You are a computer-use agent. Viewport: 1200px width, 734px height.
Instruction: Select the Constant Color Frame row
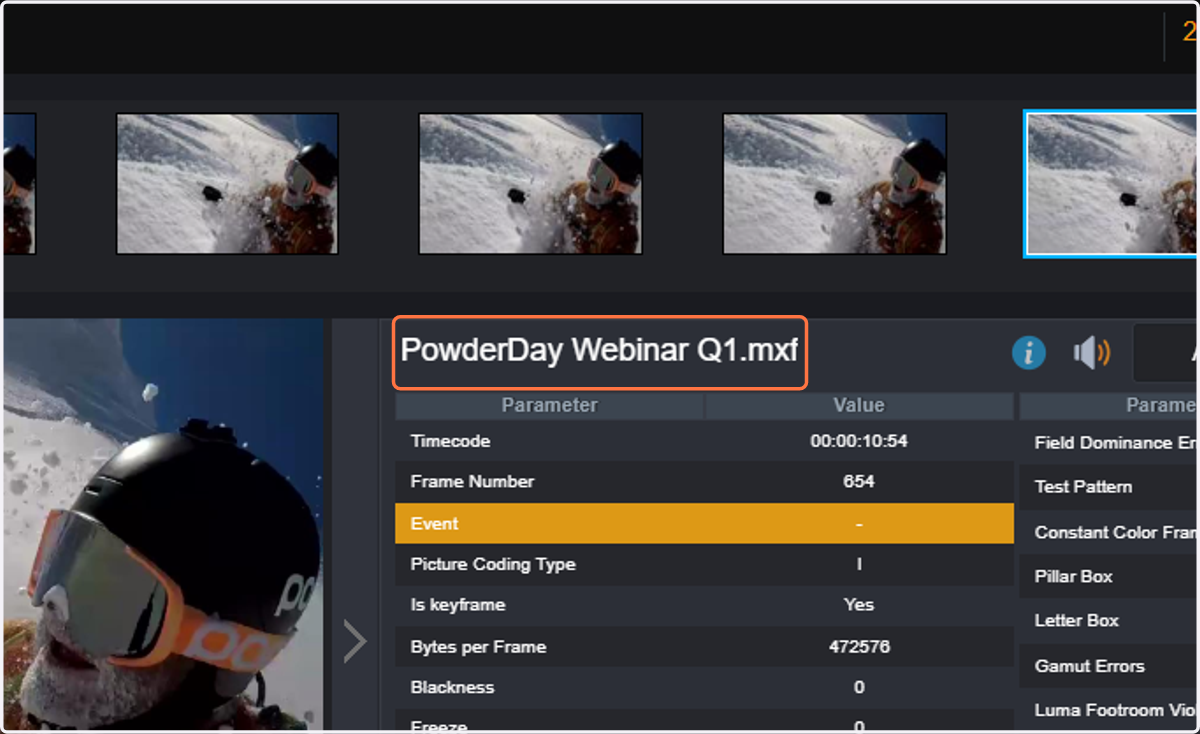[x=1109, y=532]
